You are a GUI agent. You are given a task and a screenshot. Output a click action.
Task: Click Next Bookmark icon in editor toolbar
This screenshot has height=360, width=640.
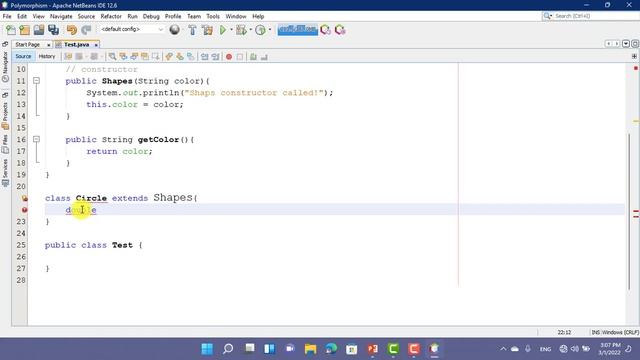pyautogui.click(x=180, y=57)
